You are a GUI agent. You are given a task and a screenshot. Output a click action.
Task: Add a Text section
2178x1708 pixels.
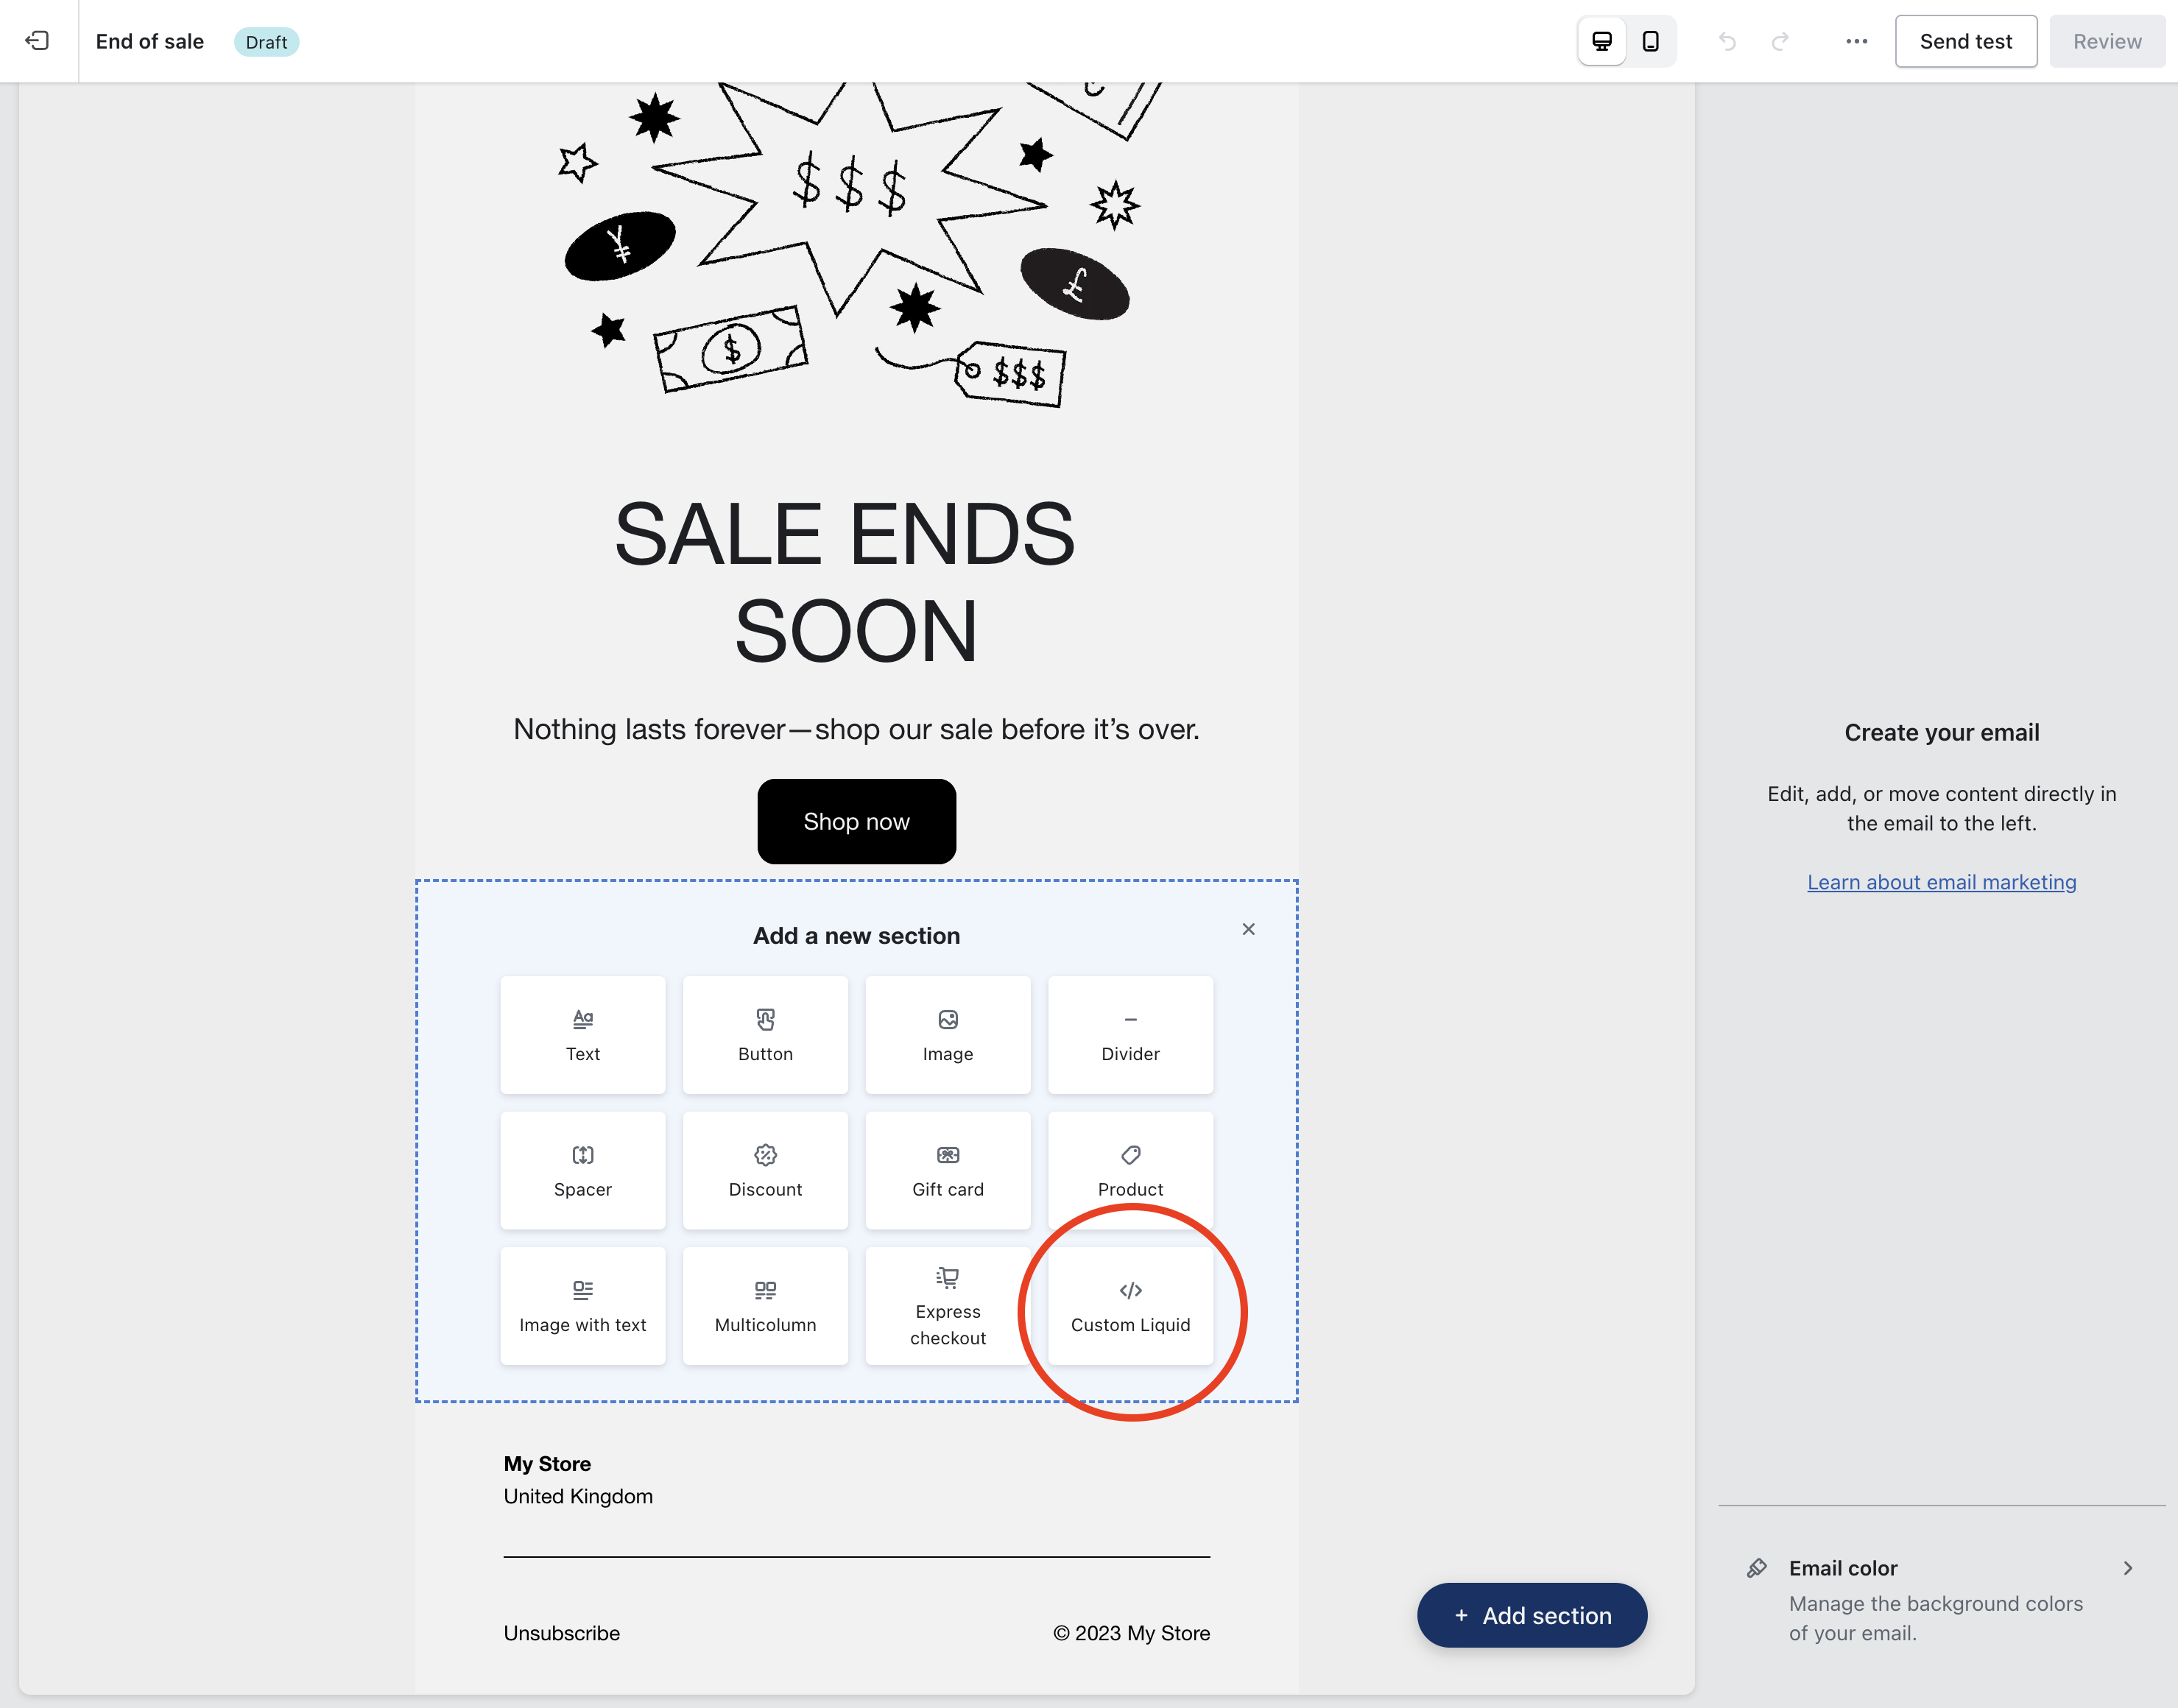click(583, 1035)
